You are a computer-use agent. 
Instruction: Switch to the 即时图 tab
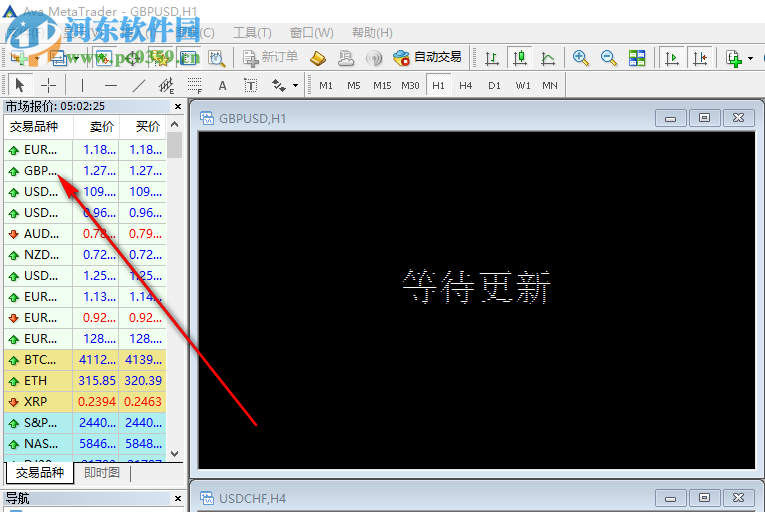click(102, 472)
